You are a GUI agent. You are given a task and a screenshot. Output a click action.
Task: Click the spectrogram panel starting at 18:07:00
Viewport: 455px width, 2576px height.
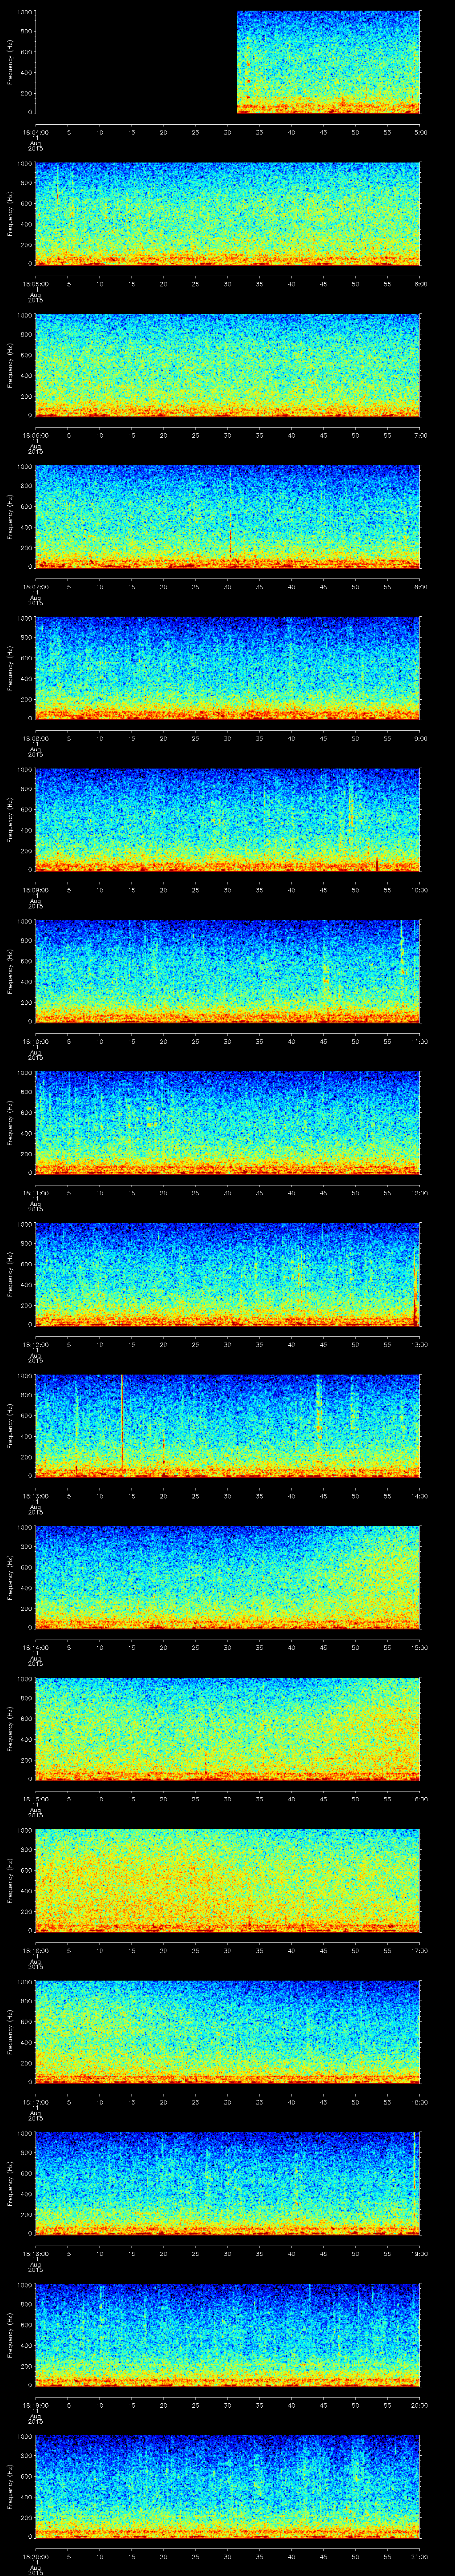pyautogui.click(x=228, y=517)
